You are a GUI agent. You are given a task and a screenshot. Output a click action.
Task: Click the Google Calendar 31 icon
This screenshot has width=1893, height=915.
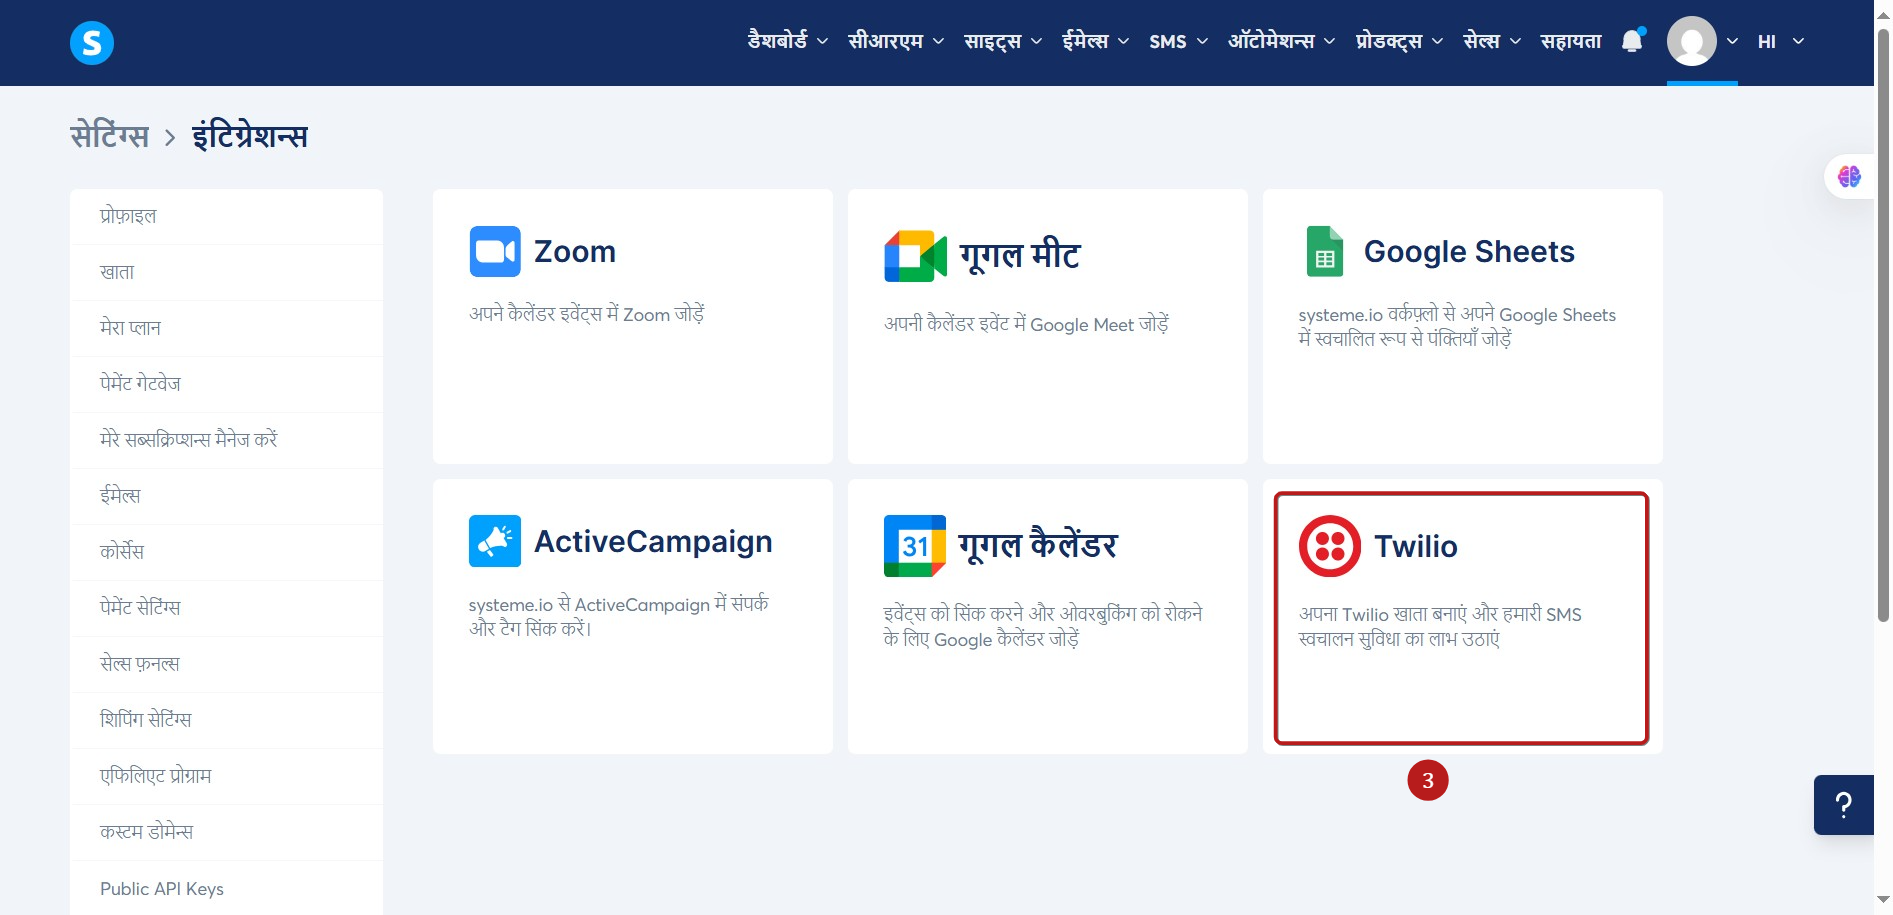click(x=915, y=546)
